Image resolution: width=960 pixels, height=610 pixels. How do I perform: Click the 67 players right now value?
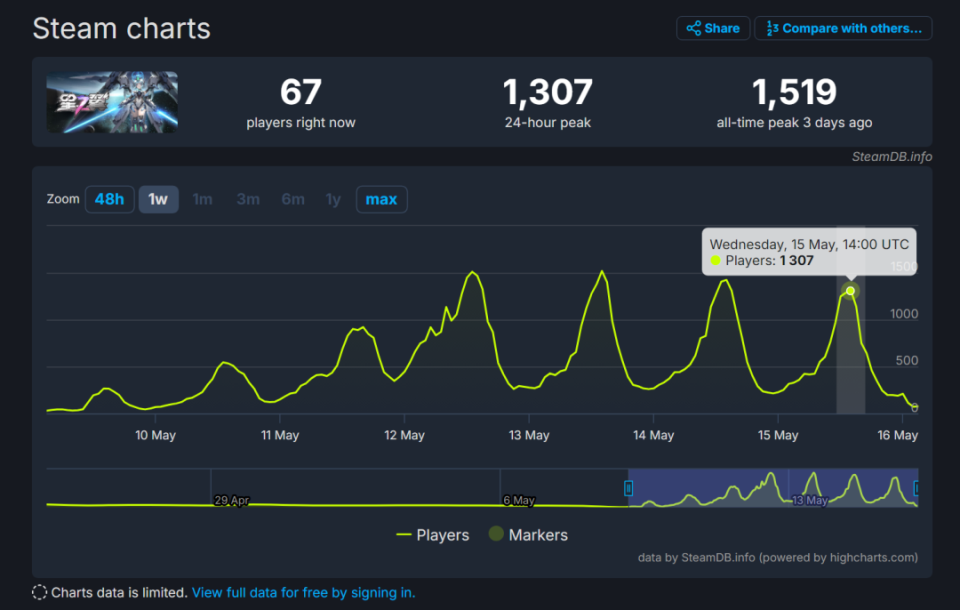pyautogui.click(x=301, y=92)
